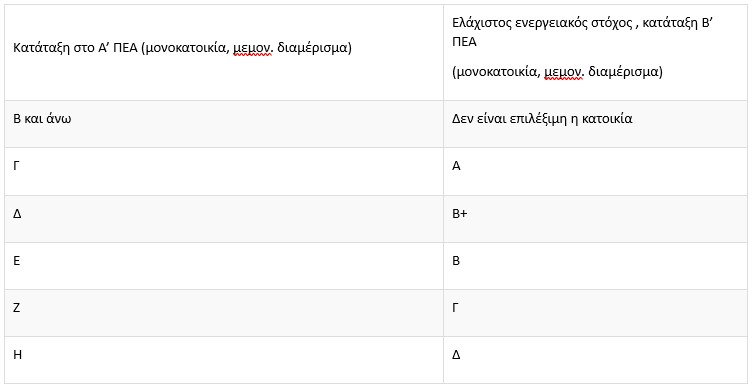Click the Β target cell beside Ε
This screenshot has width=752, height=389.
tap(596, 266)
